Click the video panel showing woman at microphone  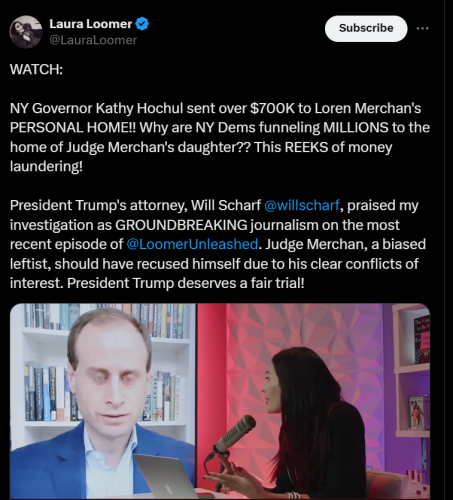click(314, 401)
